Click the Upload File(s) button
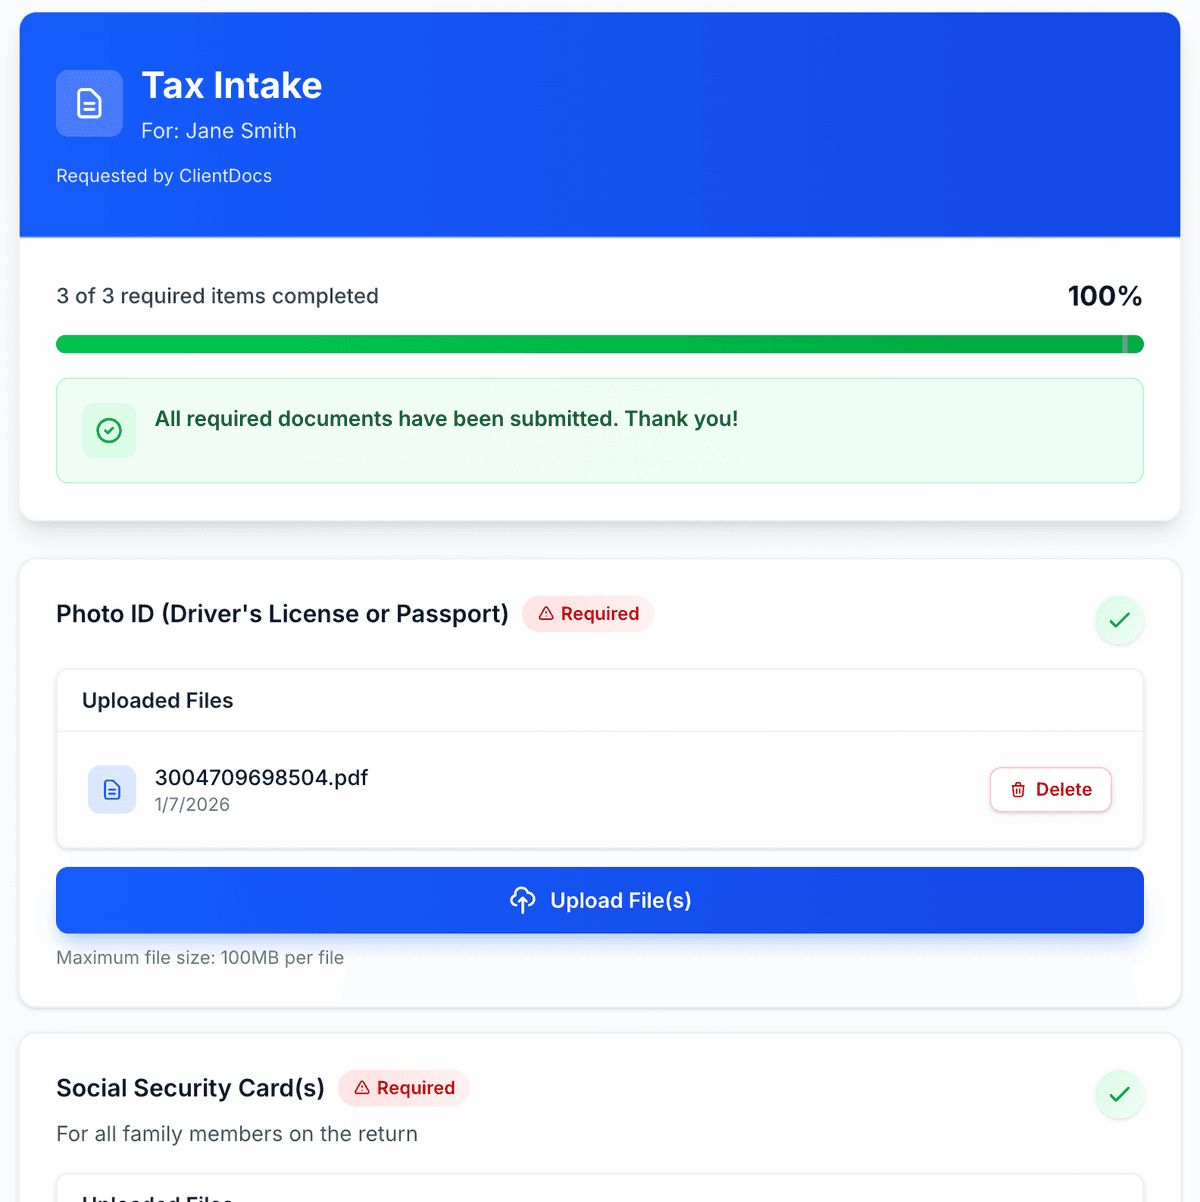This screenshot has height=1202, width=1200. pos(599,900)
